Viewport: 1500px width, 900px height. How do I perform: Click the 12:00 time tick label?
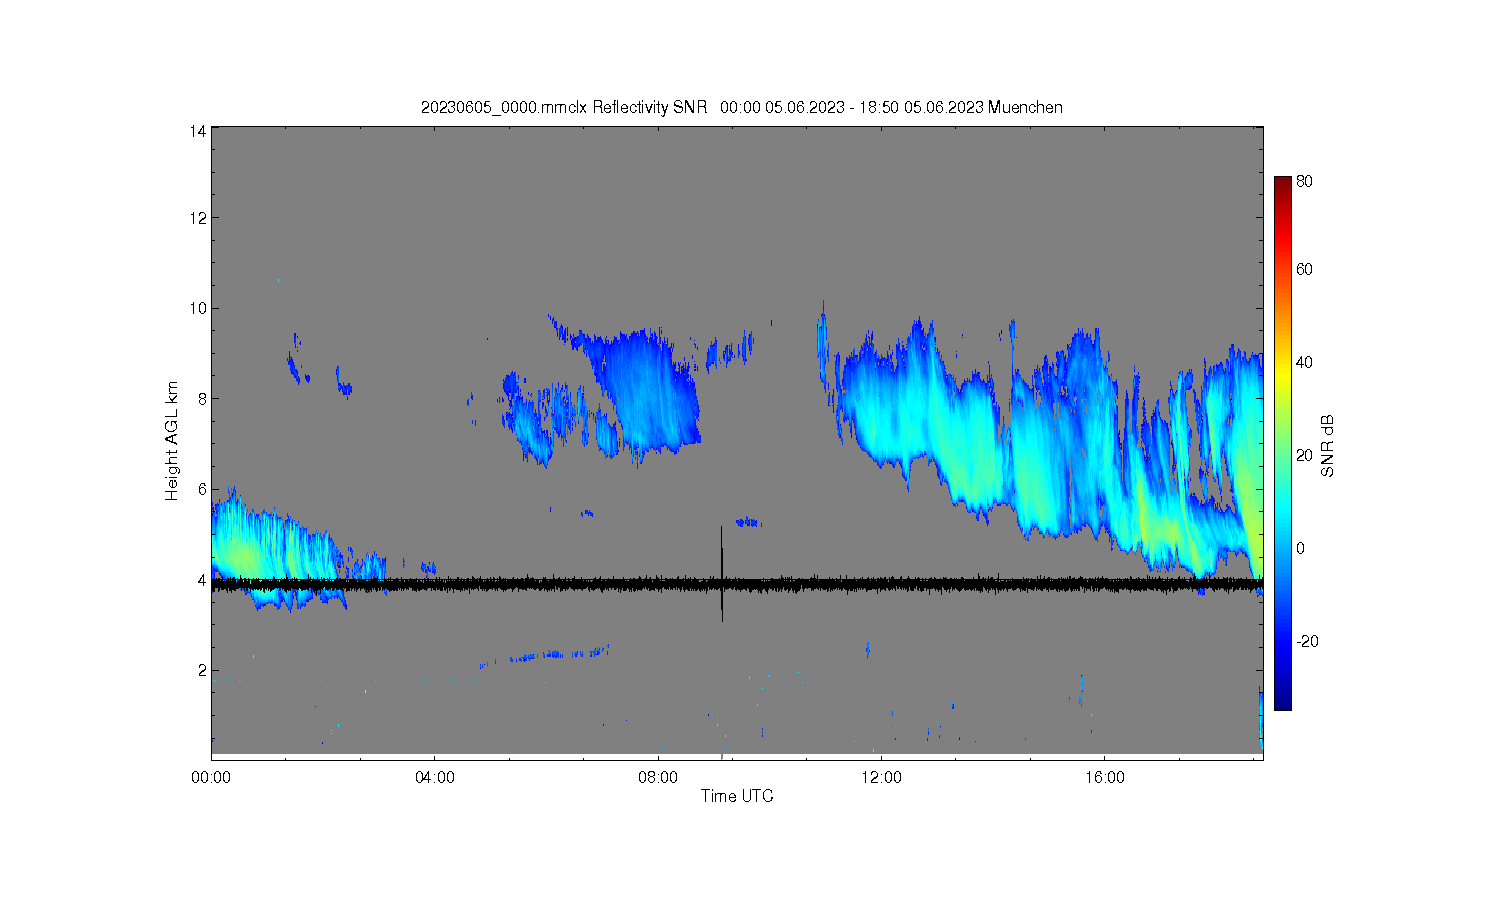coord(881,777)
